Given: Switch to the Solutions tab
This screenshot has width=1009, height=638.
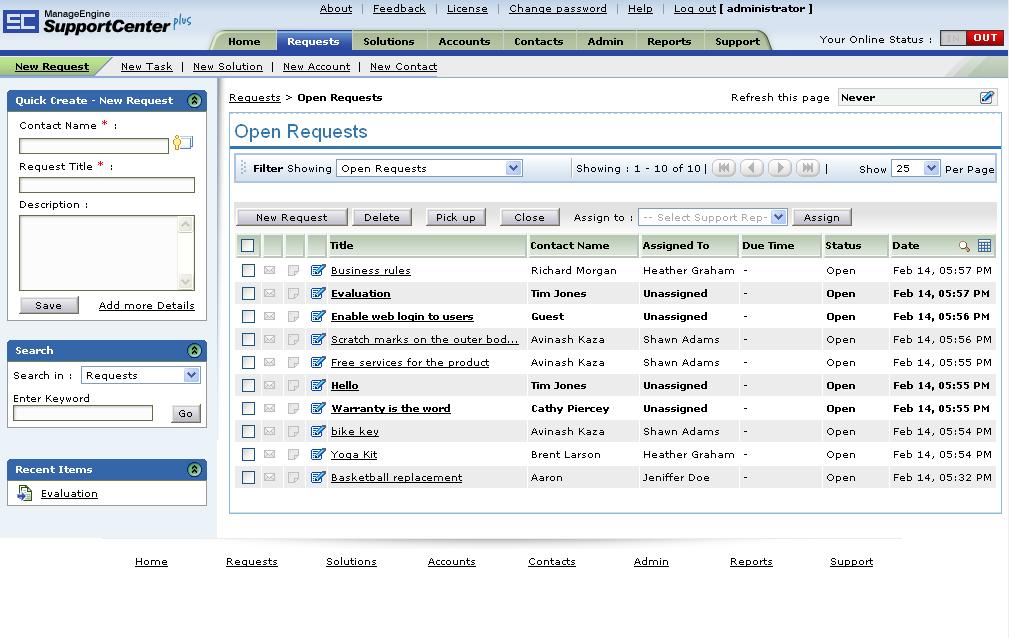Looking at the screenshot, I should pyautogui.click(x=389, y=41).
